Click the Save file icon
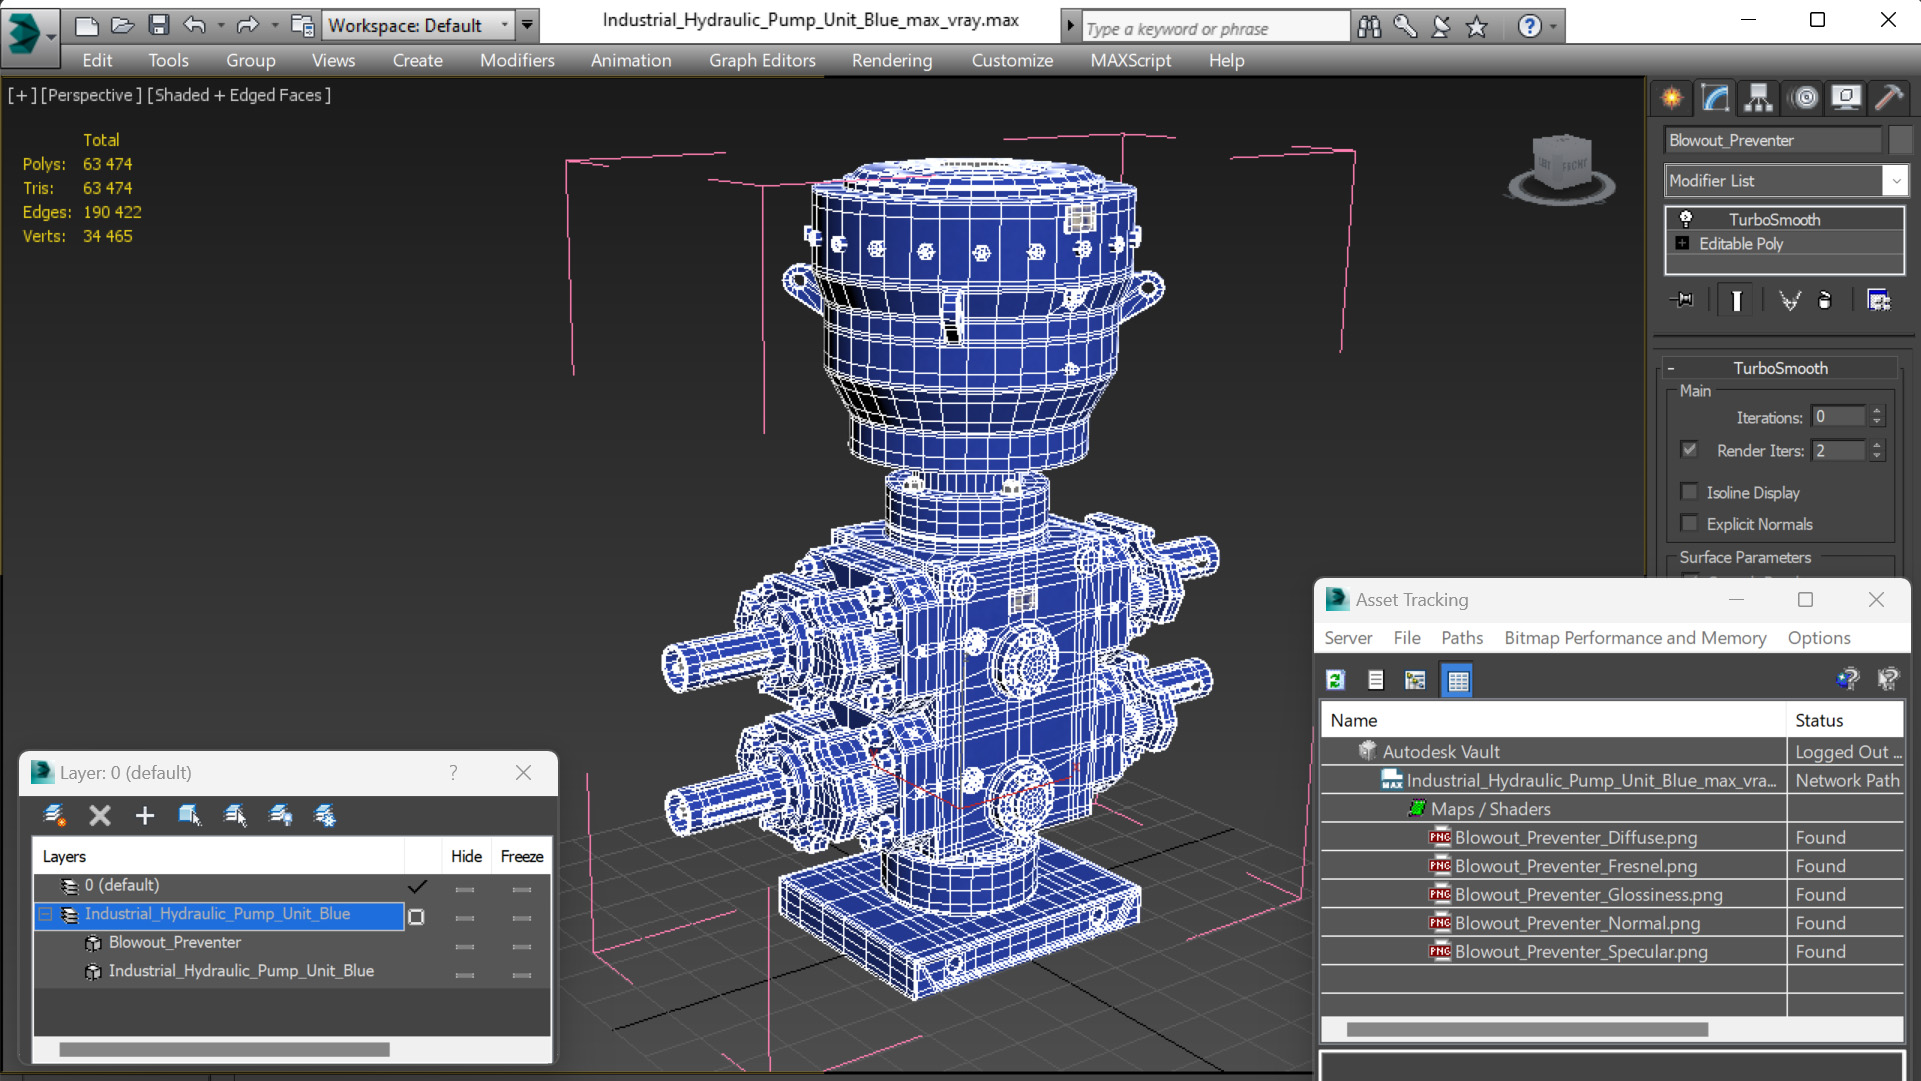1921x1081 pixels. 158,25
